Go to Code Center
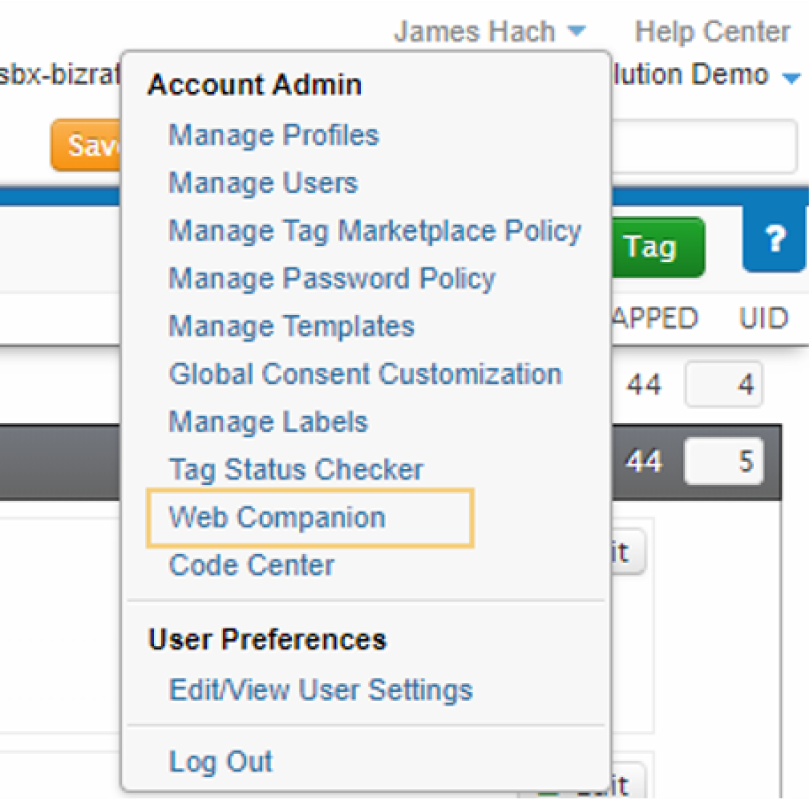811x800 pixels. point(252,565)
